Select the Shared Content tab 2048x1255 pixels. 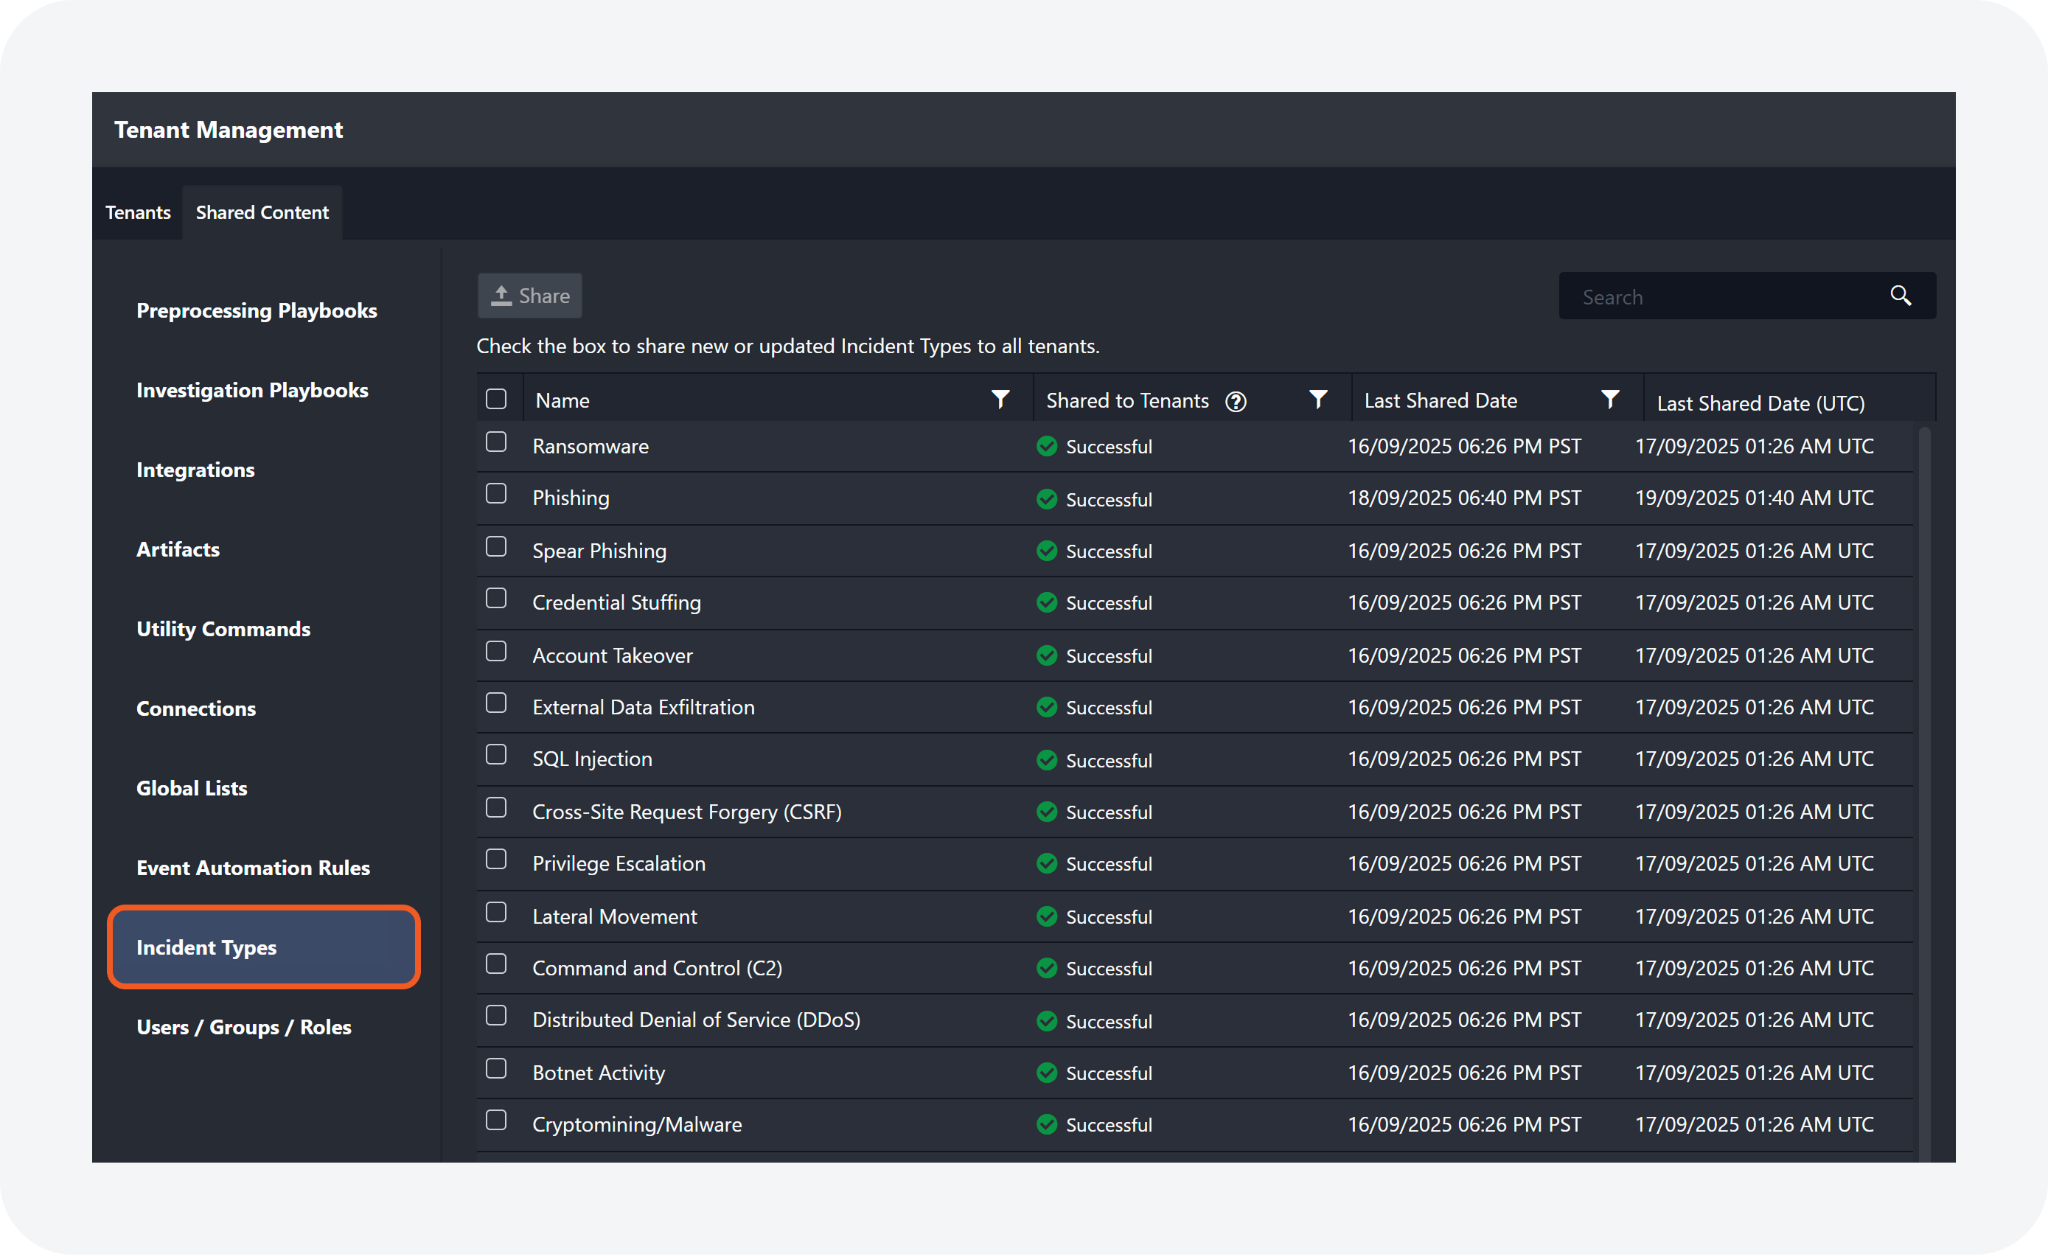262,213
